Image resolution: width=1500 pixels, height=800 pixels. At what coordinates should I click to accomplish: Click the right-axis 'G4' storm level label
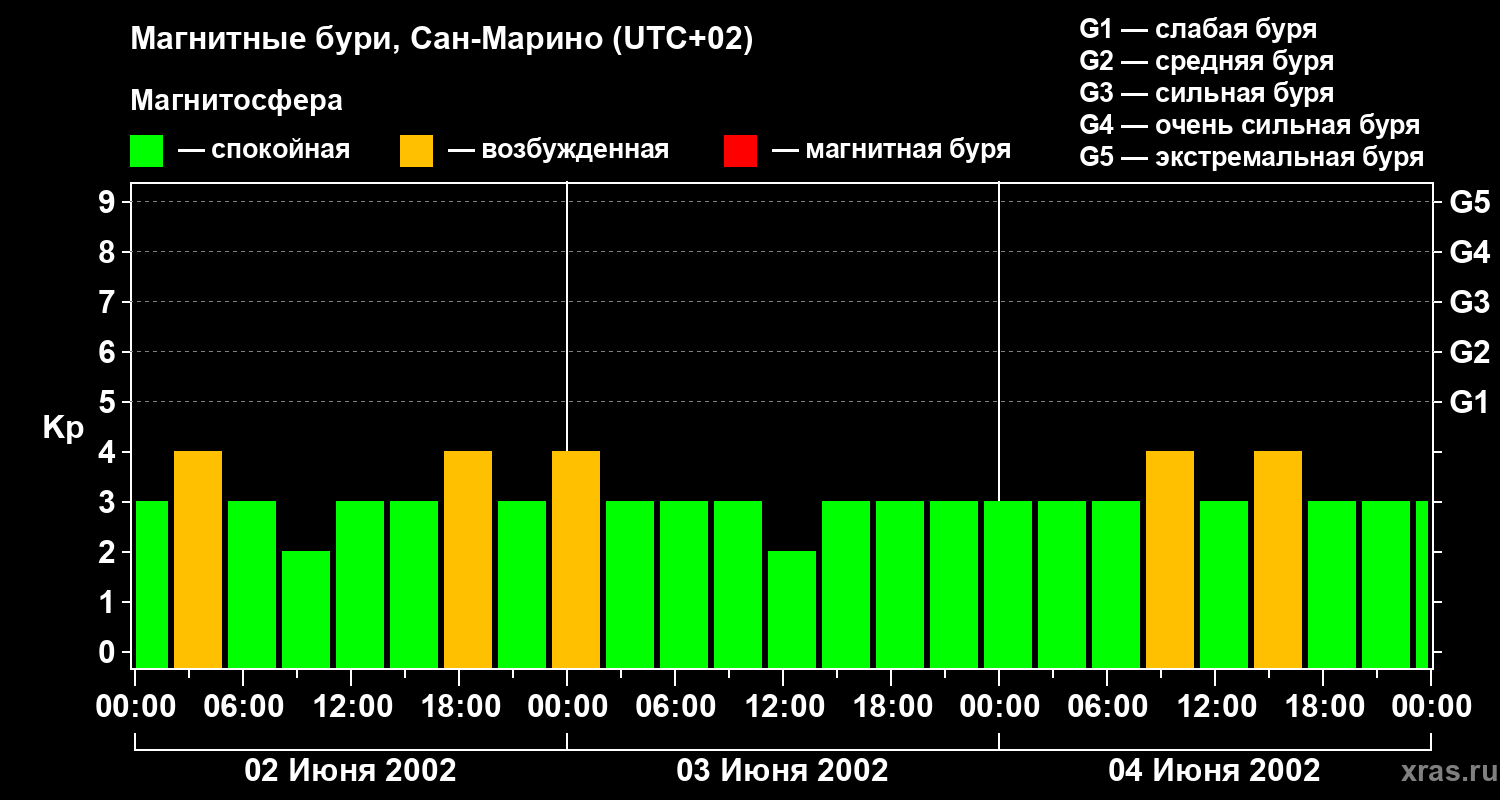[1470, 252]
